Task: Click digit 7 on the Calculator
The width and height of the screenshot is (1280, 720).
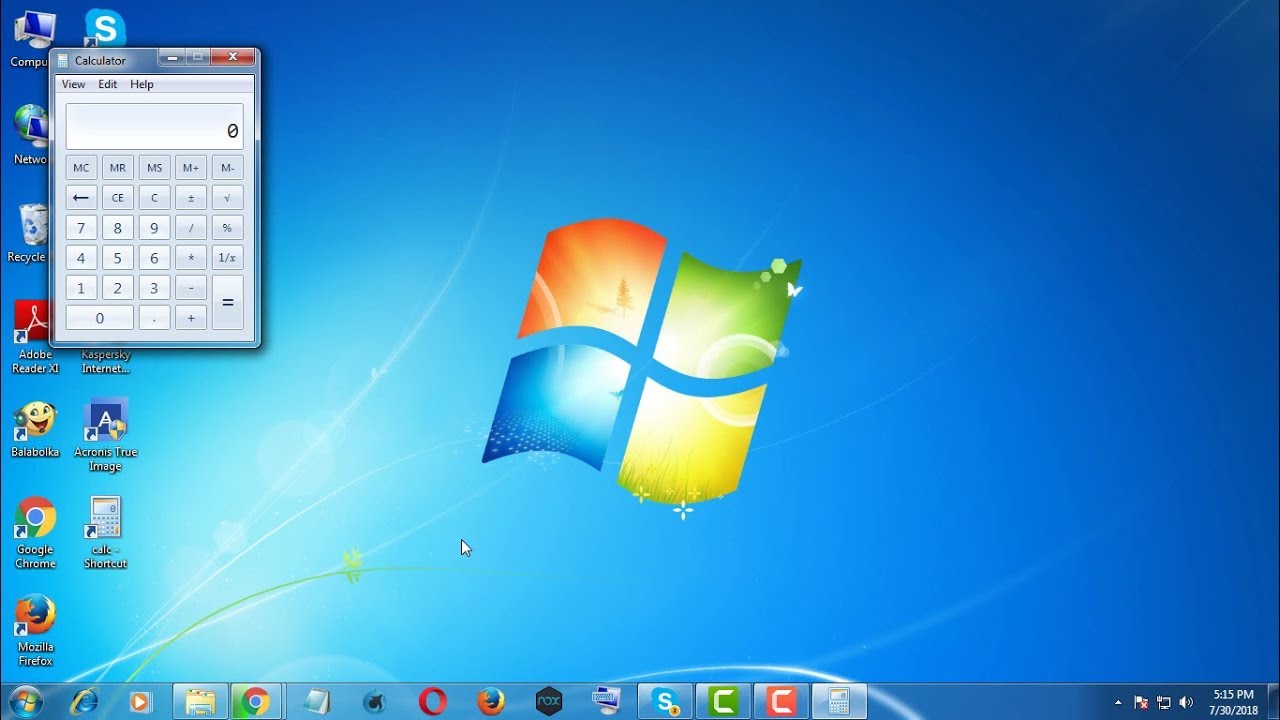Action: point(81,228)
